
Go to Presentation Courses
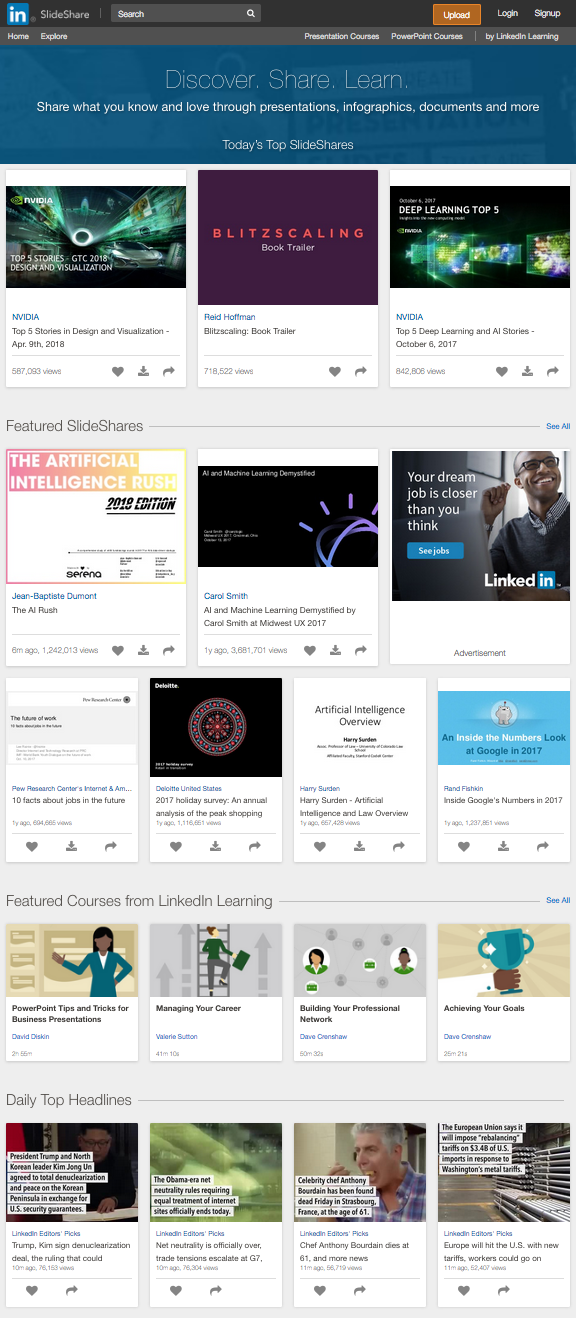point(342,36)
